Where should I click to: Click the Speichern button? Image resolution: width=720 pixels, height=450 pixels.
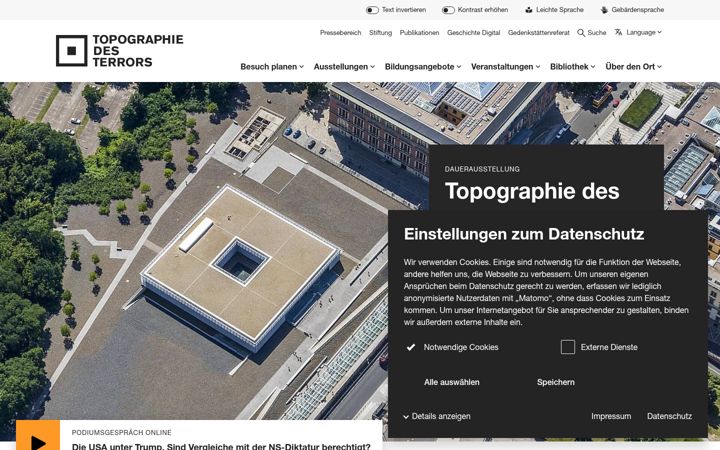(556, 382)
